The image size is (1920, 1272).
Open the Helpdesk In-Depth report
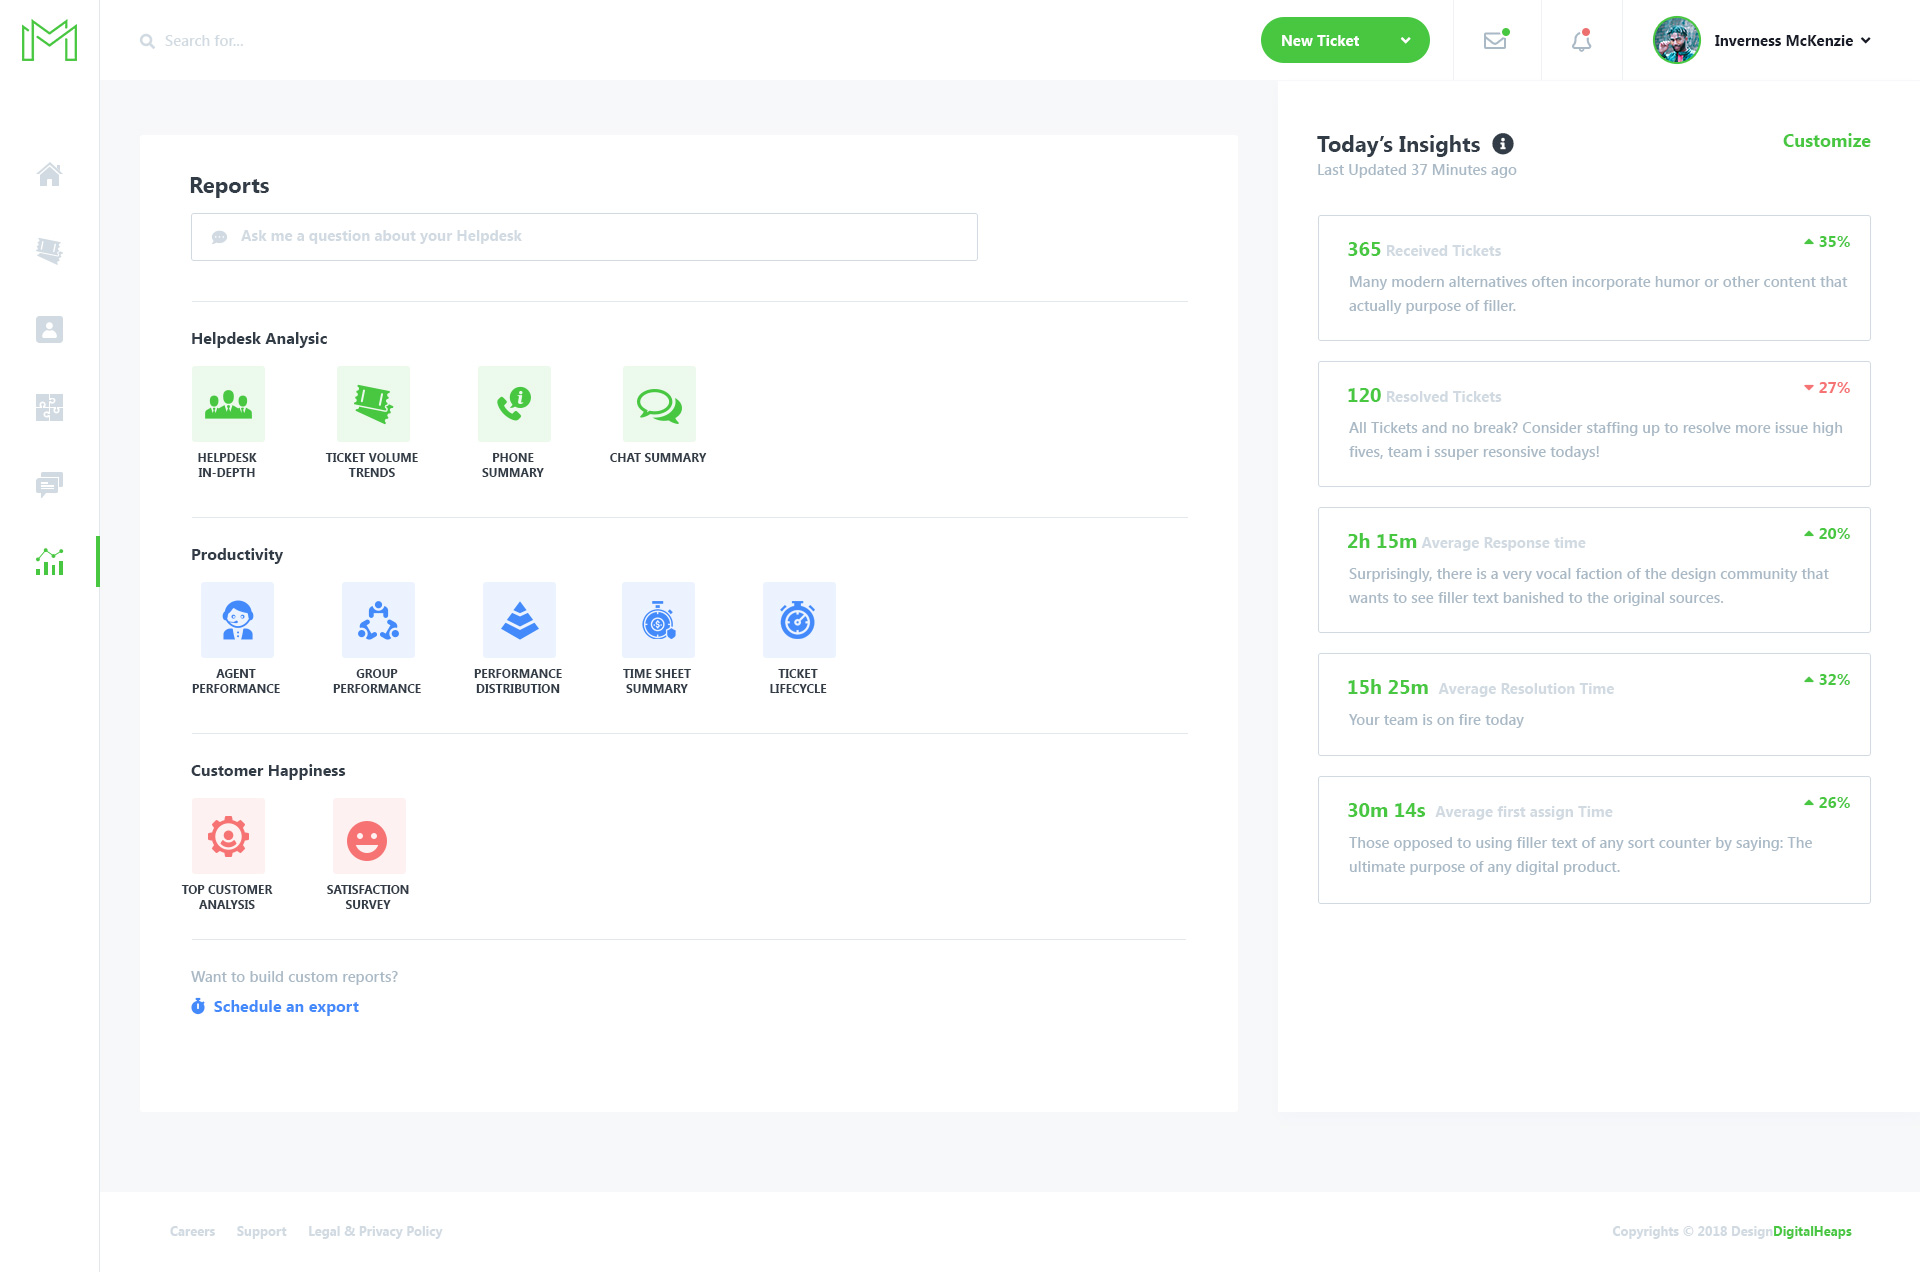[228, 404]
